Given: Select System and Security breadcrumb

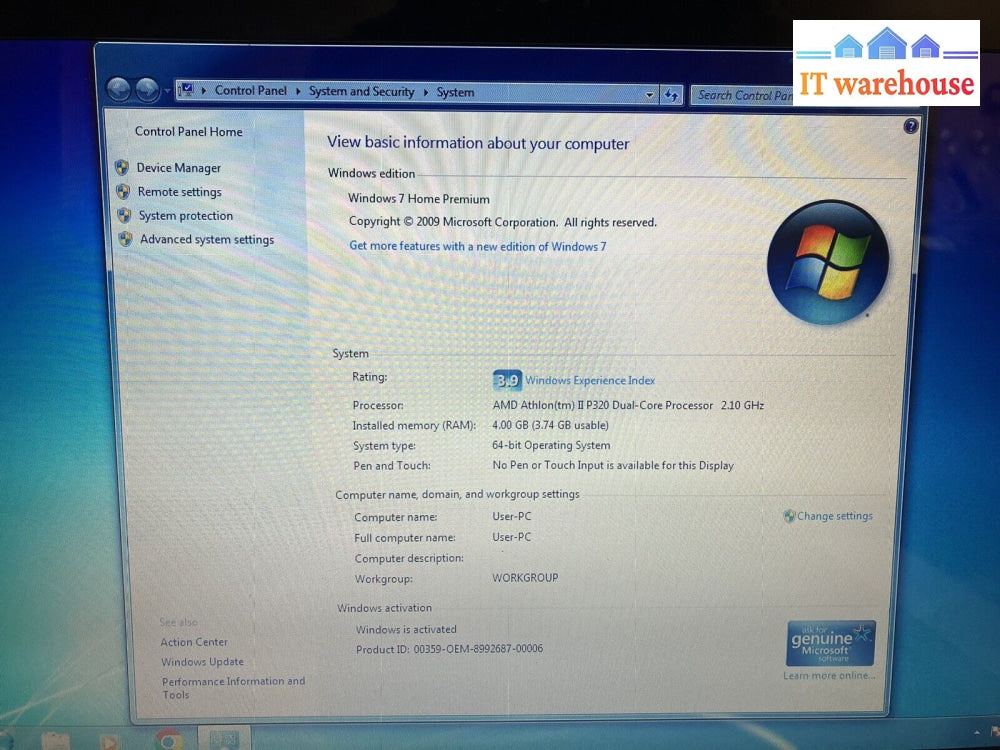Looking at the screenshot, I should (361, 91).
